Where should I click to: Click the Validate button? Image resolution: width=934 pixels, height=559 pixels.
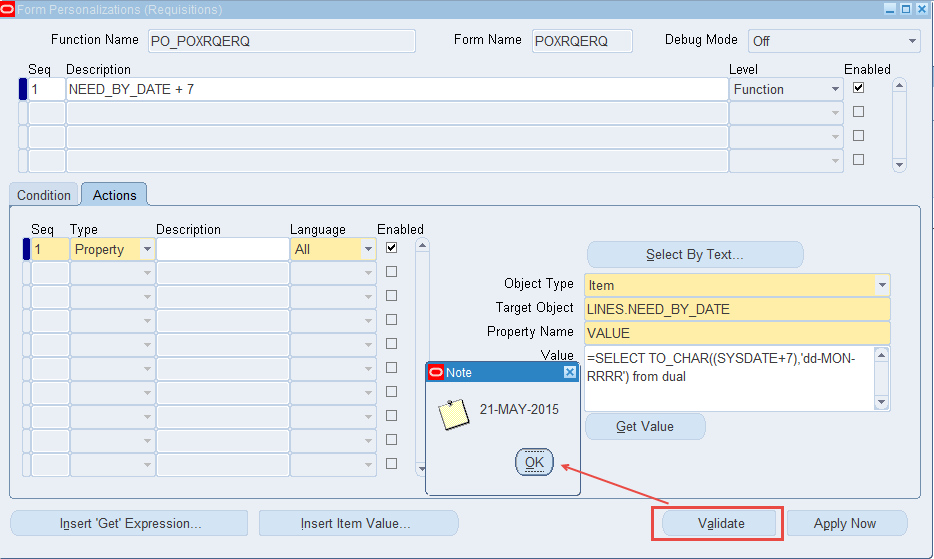coord(721,523)
